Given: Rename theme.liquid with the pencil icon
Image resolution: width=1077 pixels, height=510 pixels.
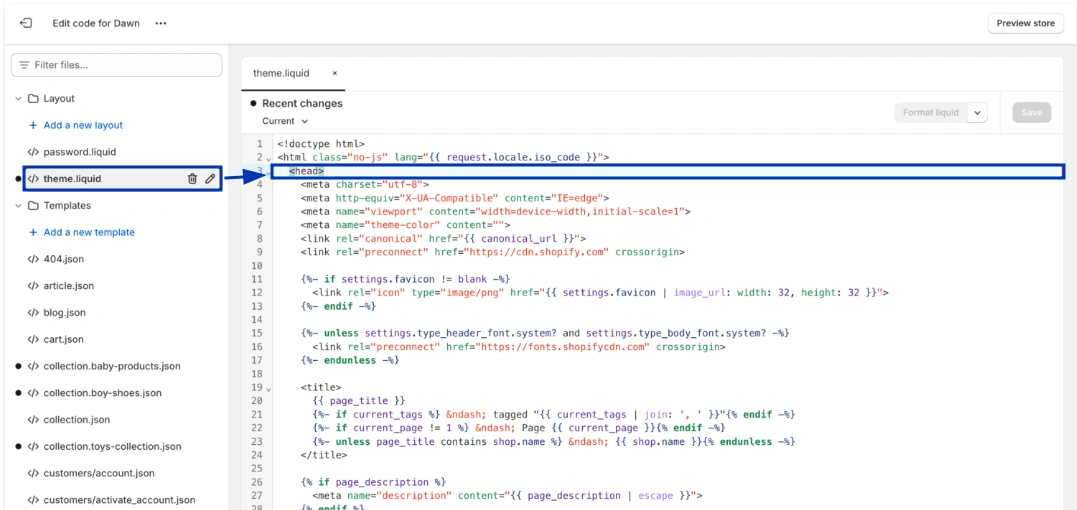Looking at the screenshot, I should (x=210, y=178).
